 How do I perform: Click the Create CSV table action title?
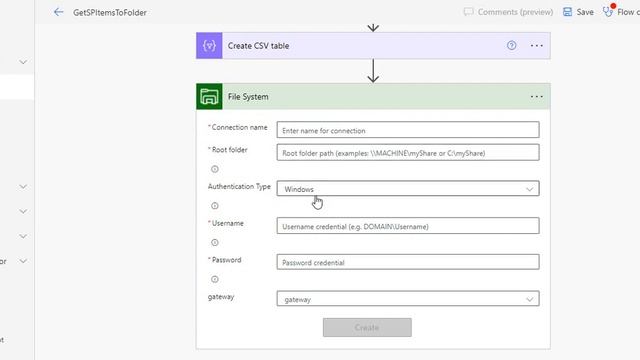[258, 46]
